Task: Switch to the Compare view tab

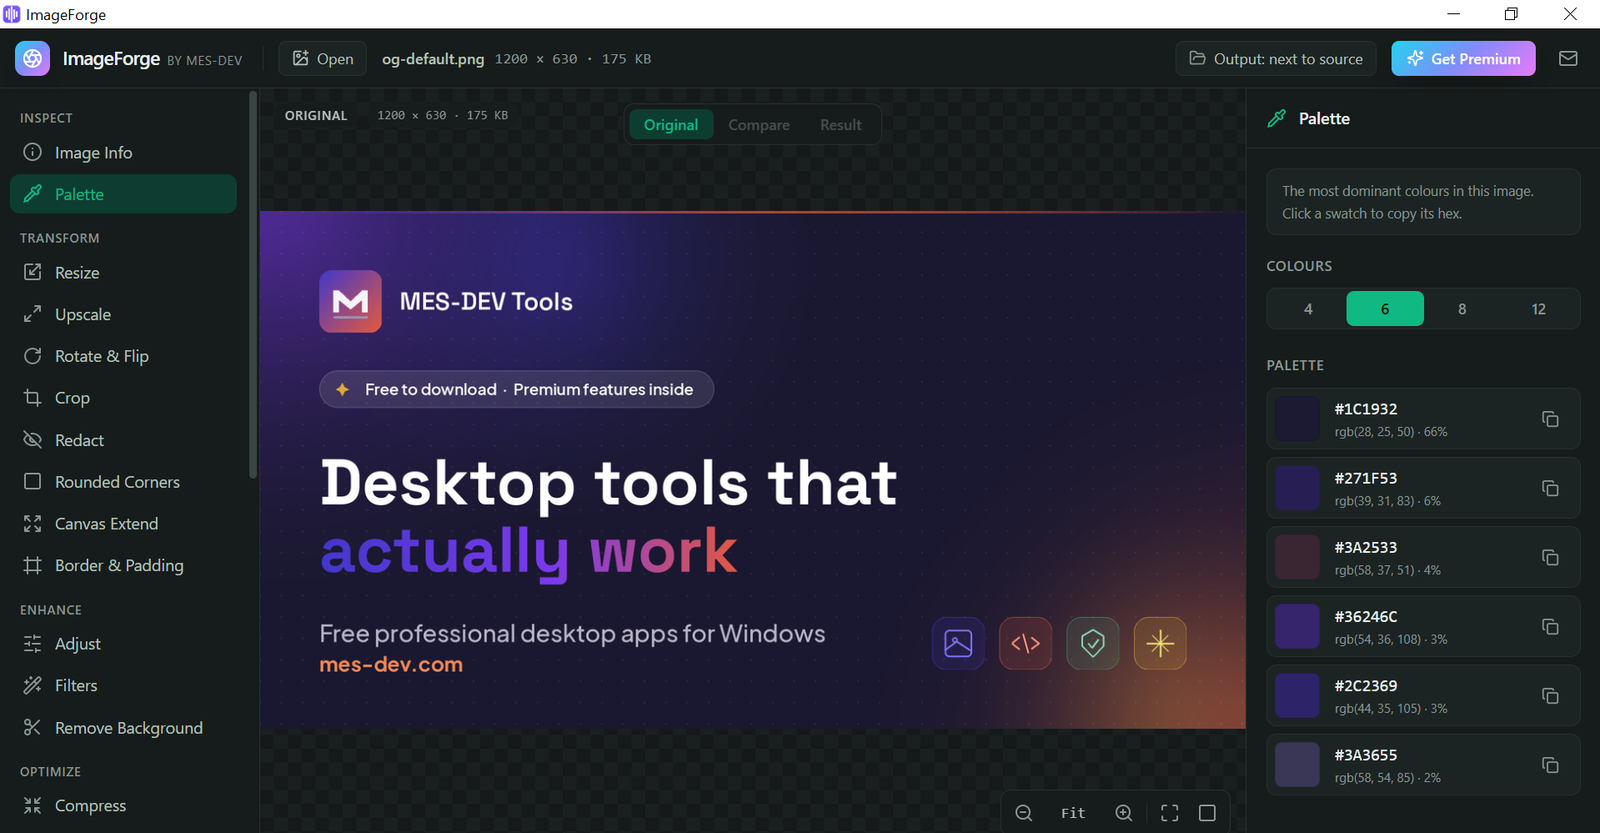Action: 759,125
